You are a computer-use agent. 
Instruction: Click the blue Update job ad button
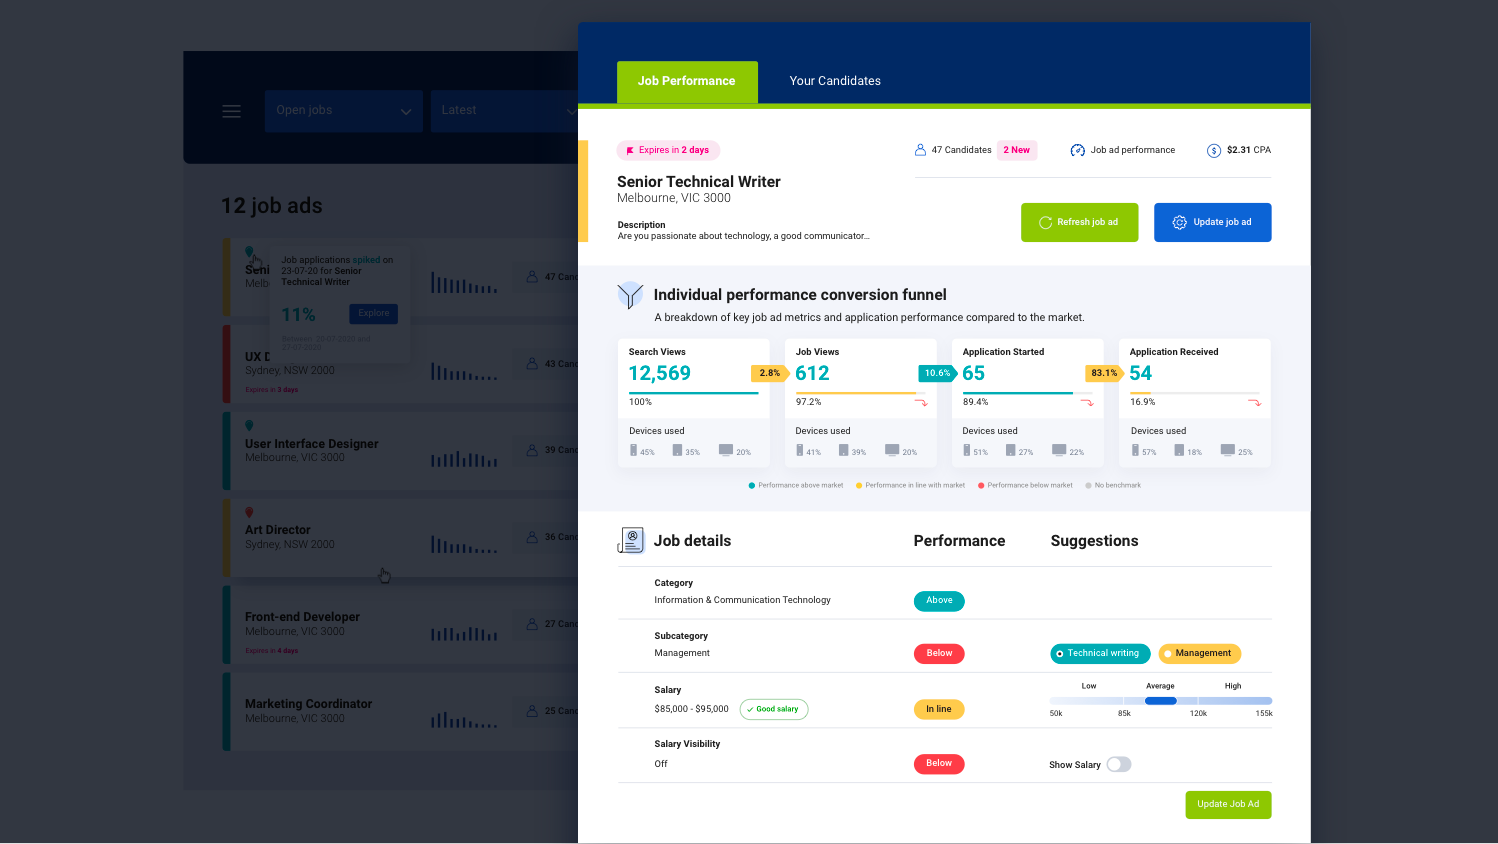pyautogui.click(x=1212, y=222)
